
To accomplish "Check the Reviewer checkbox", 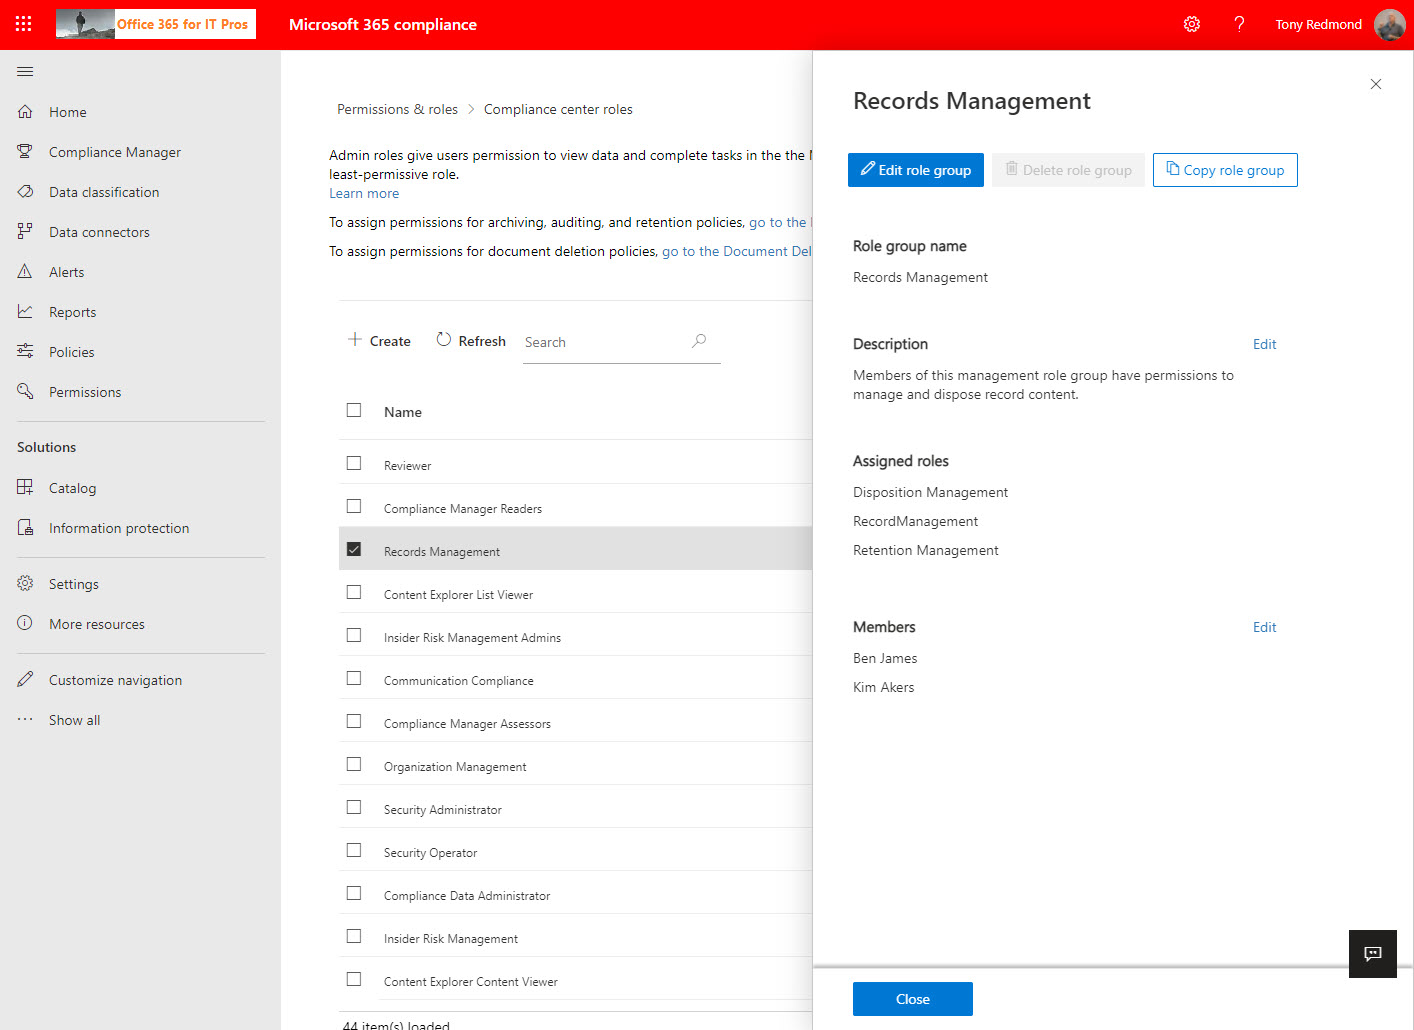I will tap(354, 463).
